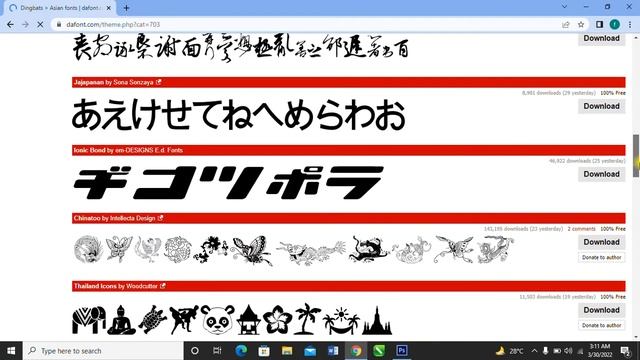The image size is (640, 360).
Task: Click the Jajapanan hiragana font preview
Action: 239,116
